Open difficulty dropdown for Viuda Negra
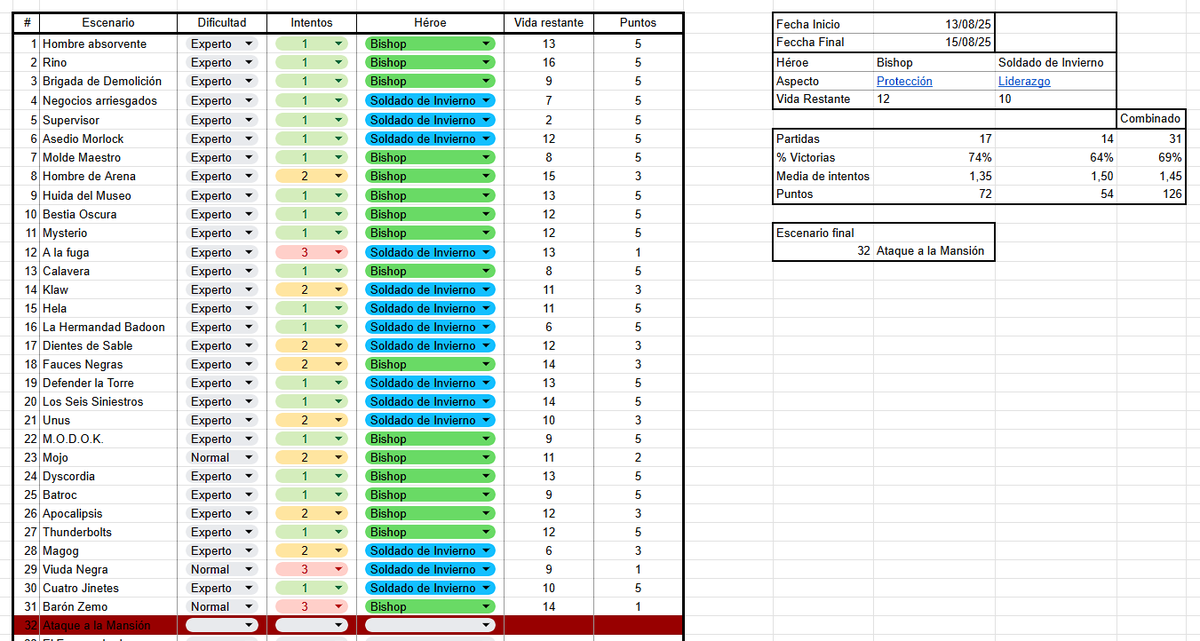The height and width of the screenshot is (641, 1200). coord(222,569)
